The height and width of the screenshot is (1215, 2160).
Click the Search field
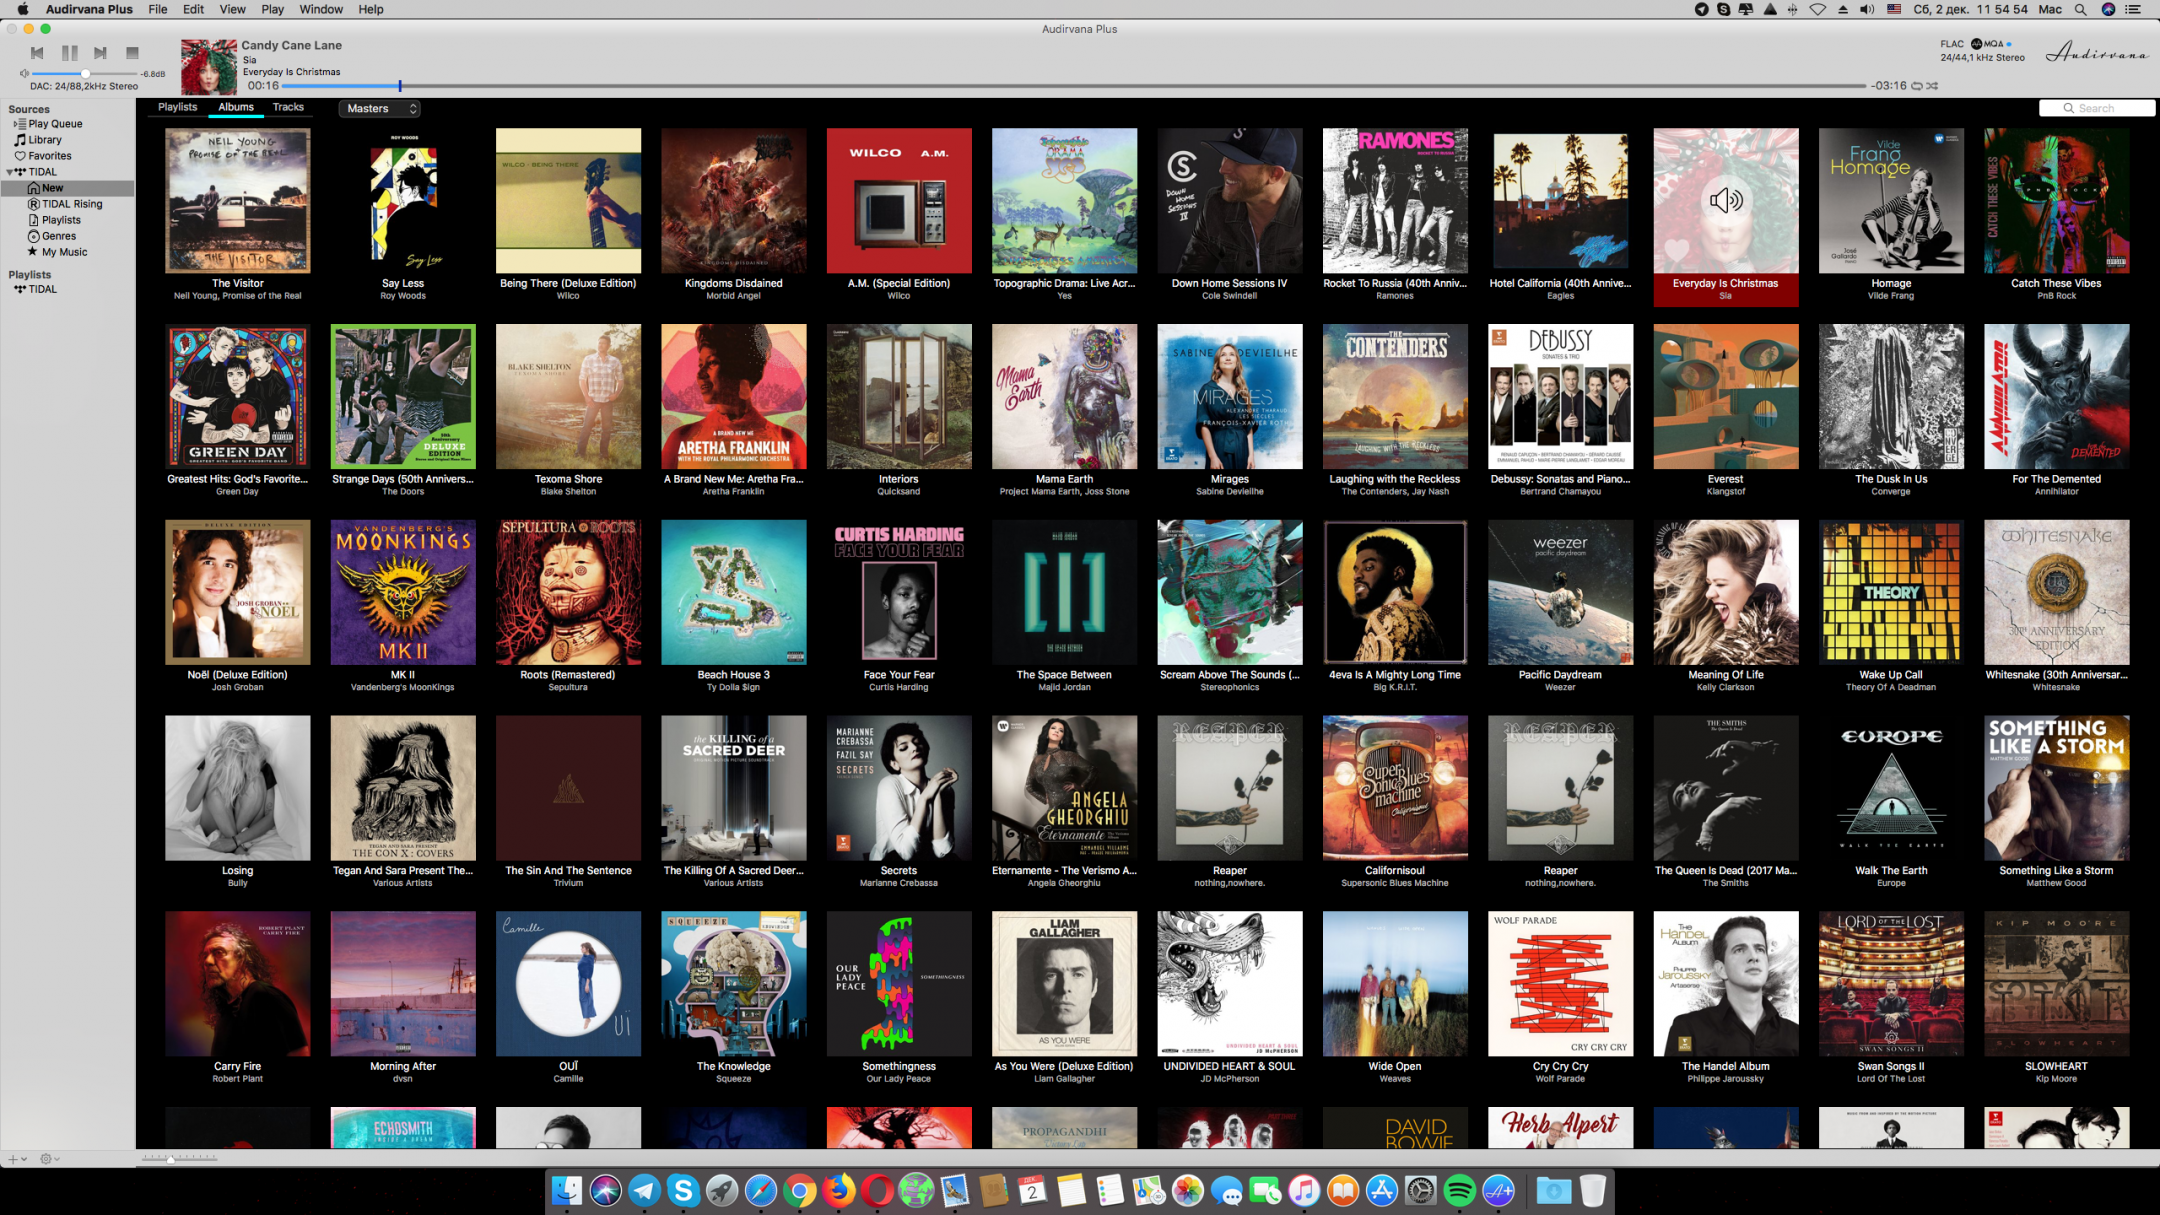click(x=2096, y=108)
